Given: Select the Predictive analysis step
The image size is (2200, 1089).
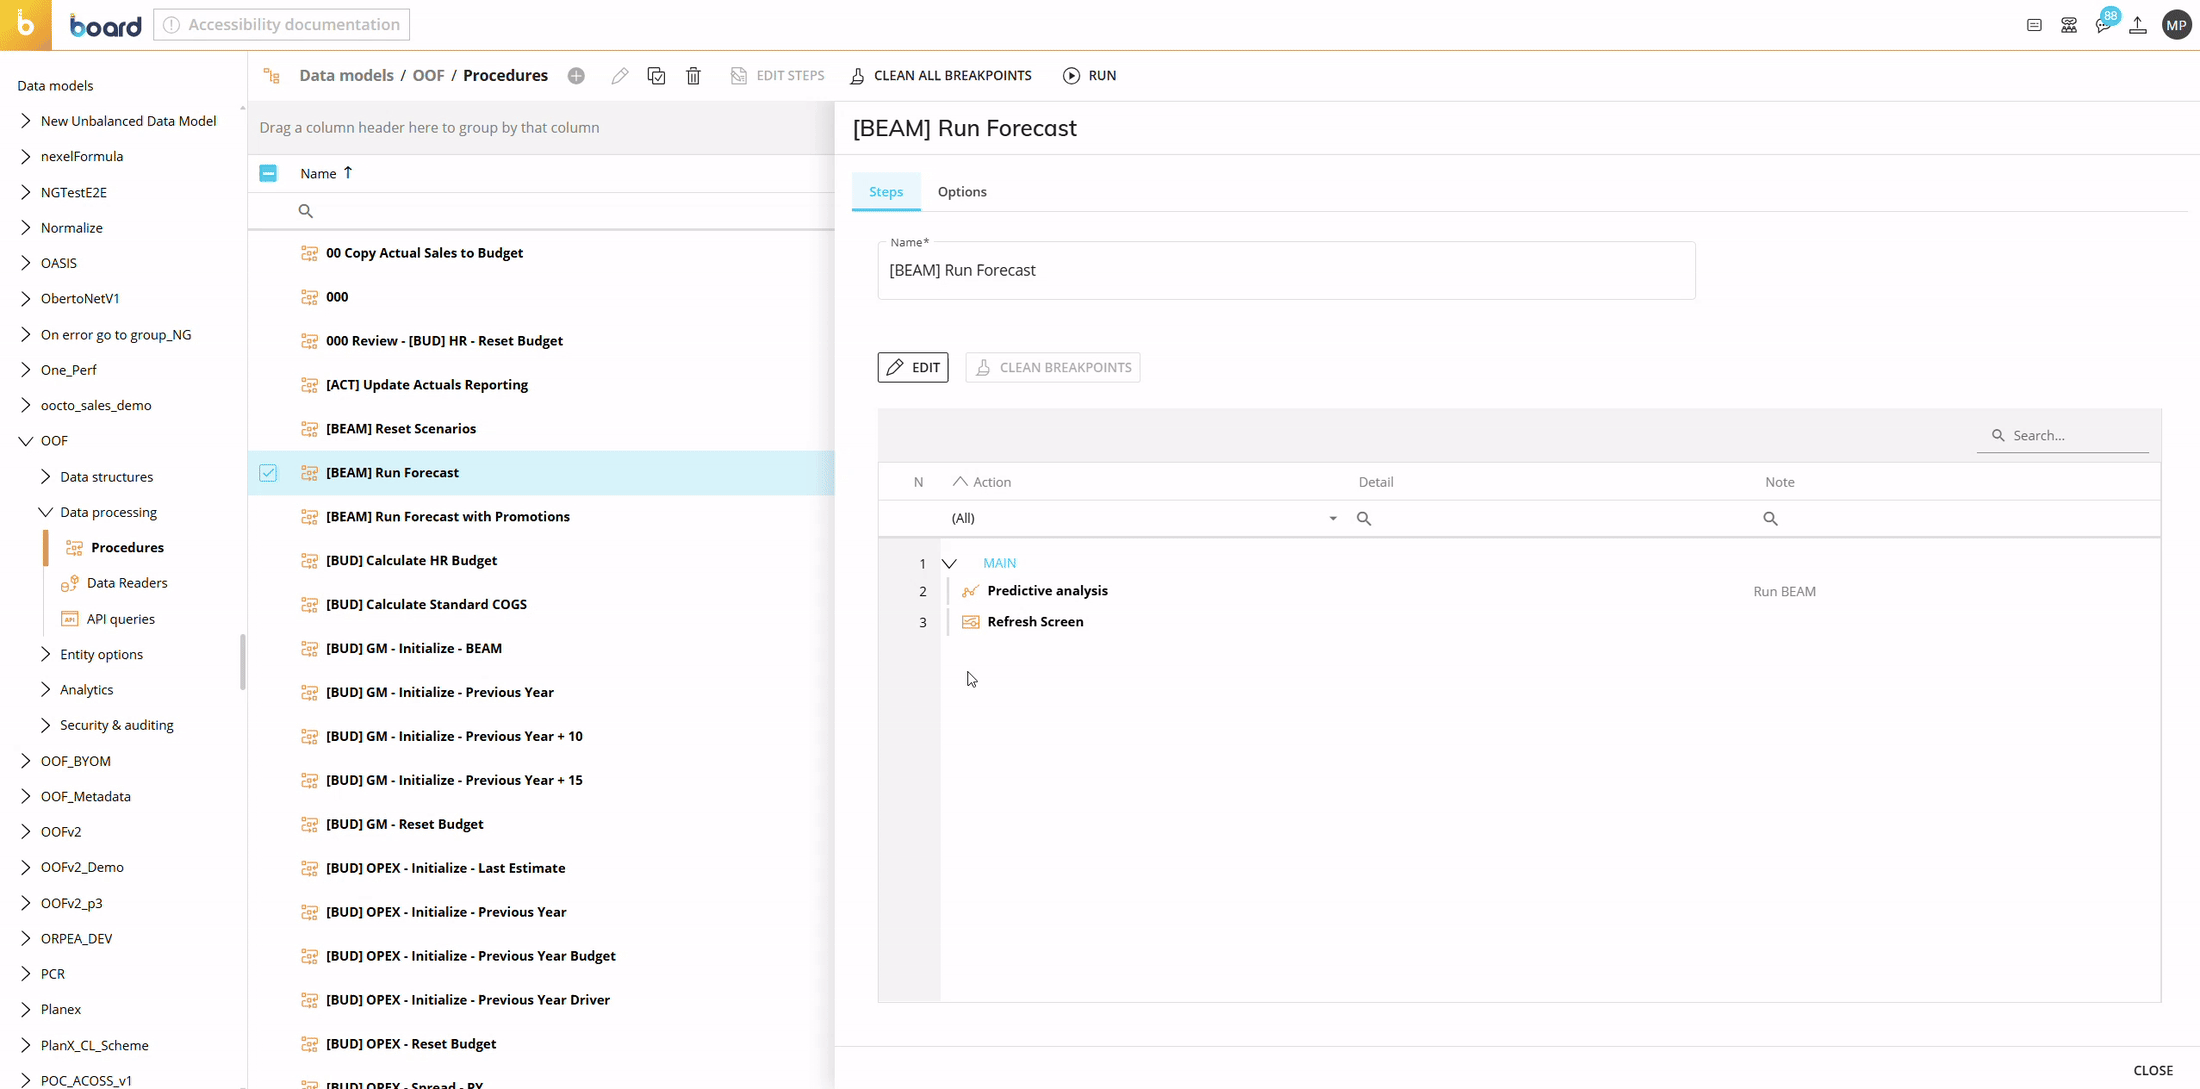Looking at the screenshot, I should click(x=1047, y=591).
